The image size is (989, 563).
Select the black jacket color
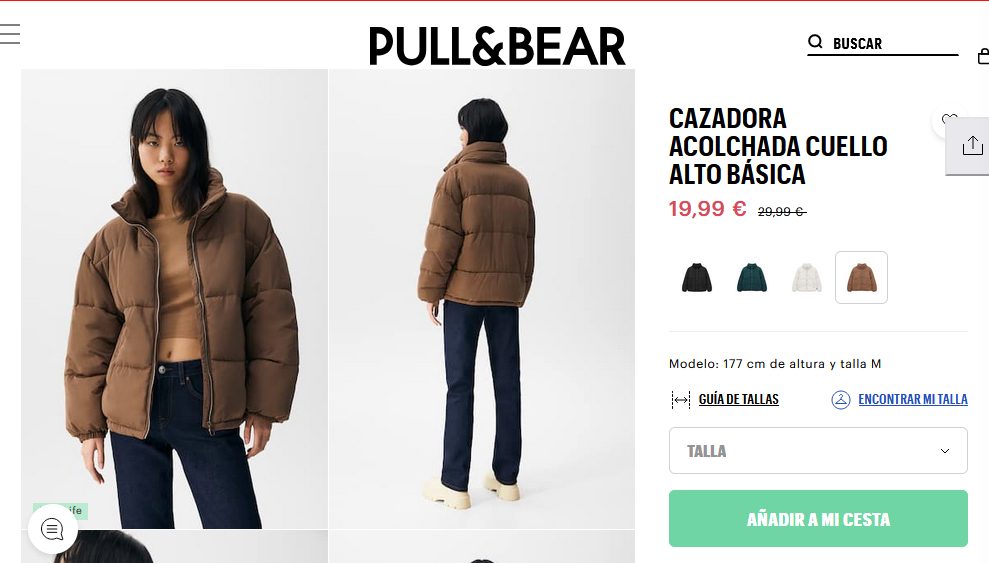697,277
